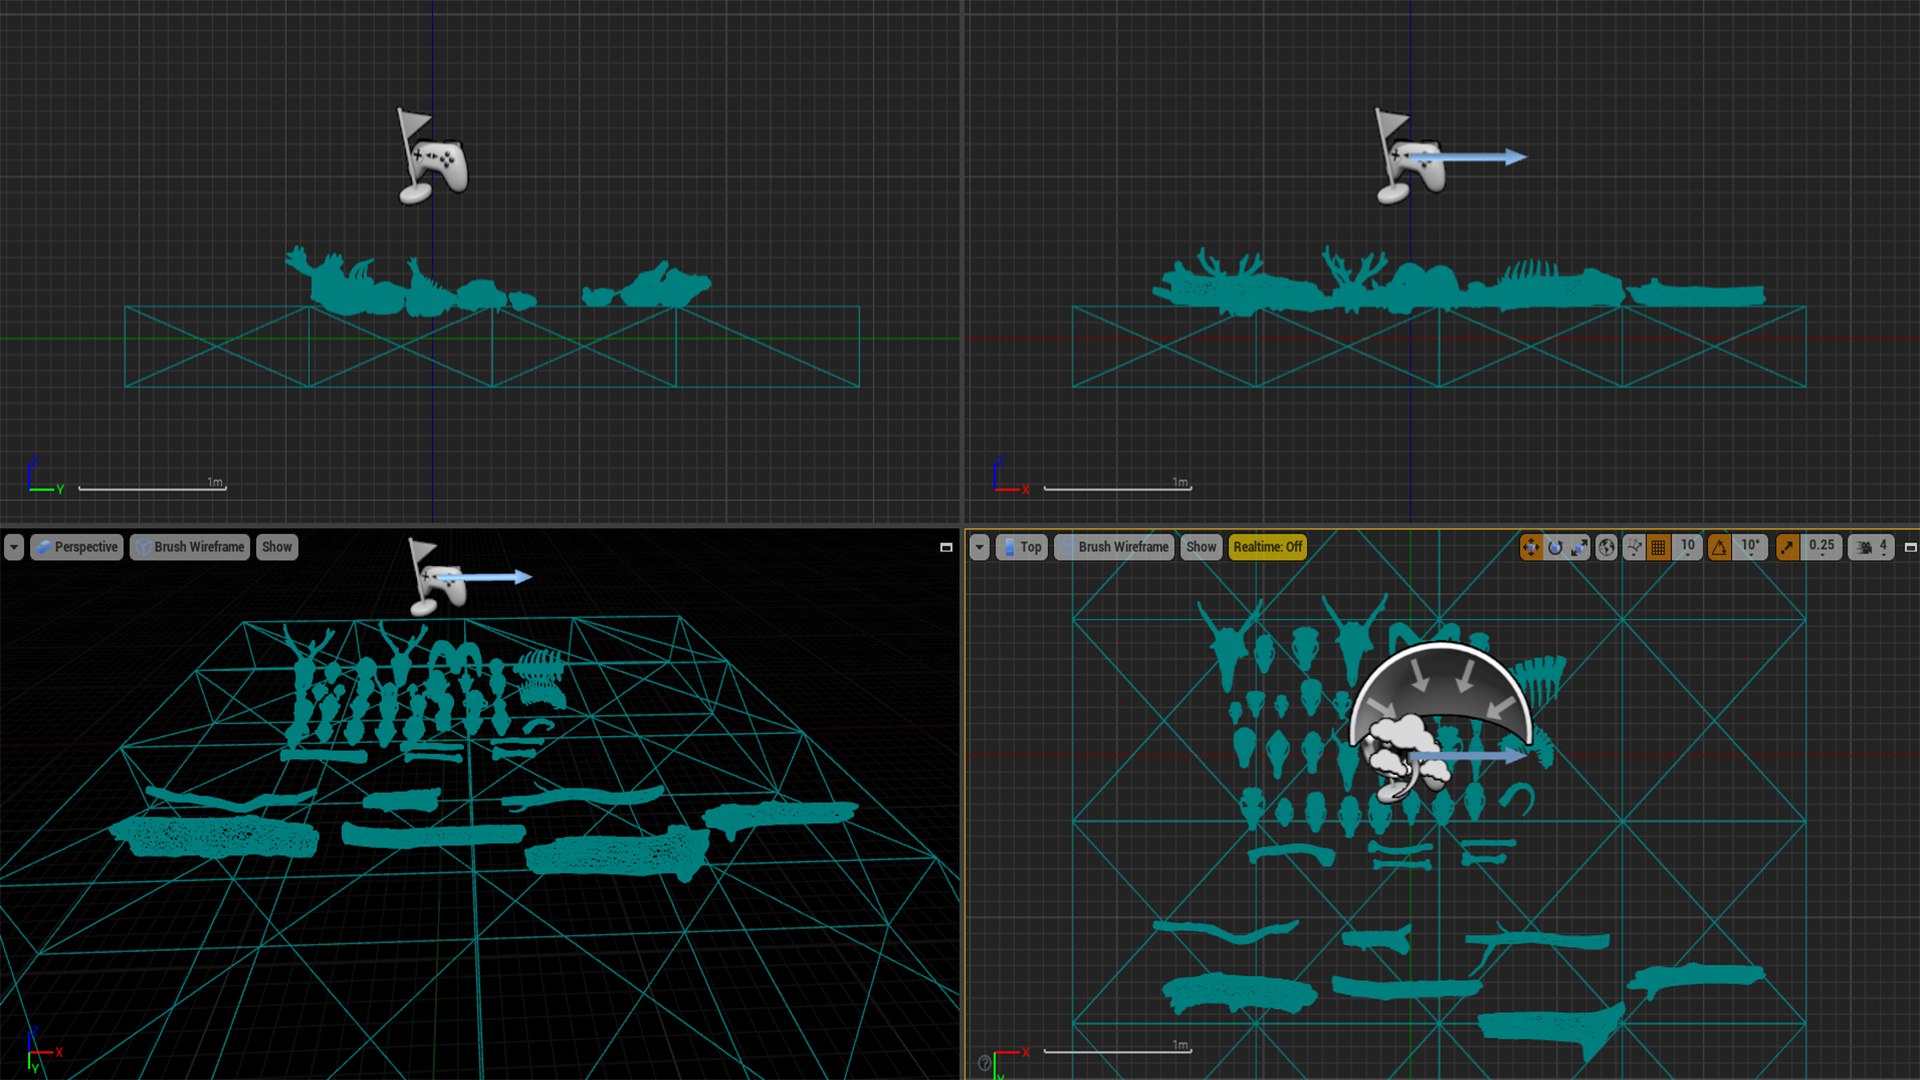Open the camera speed 4 setting

(1871, 547)
